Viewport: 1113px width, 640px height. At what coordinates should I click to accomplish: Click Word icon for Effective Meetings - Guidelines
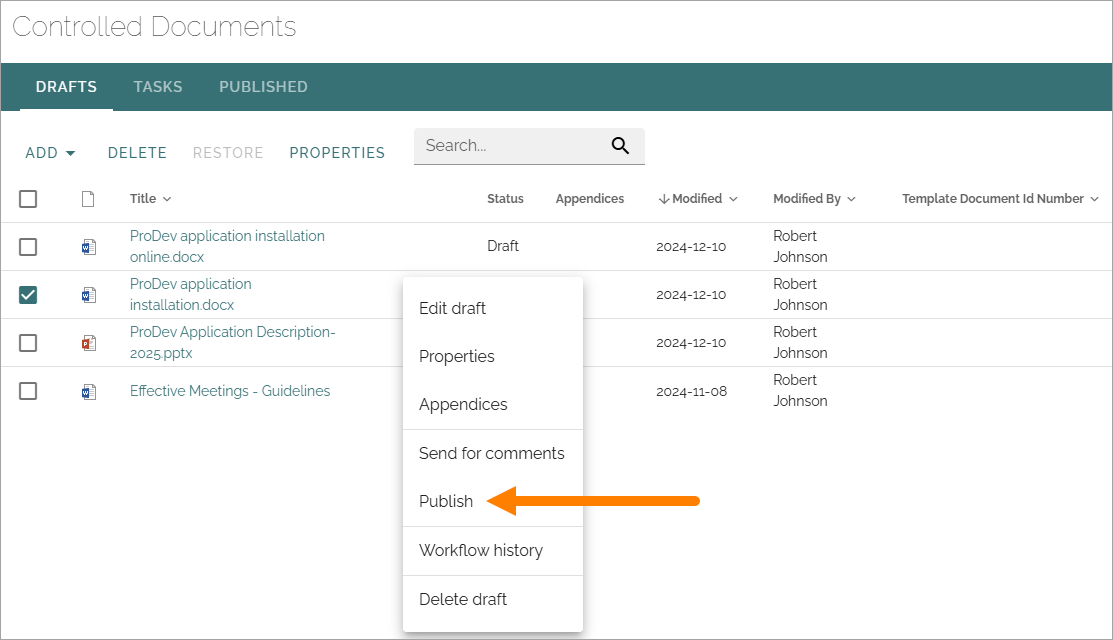pos(89,392)
